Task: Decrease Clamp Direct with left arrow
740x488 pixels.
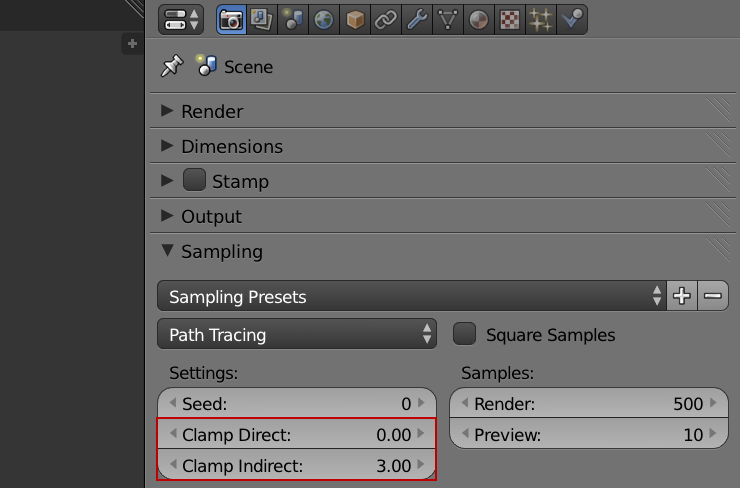Action: click(173, 434)
